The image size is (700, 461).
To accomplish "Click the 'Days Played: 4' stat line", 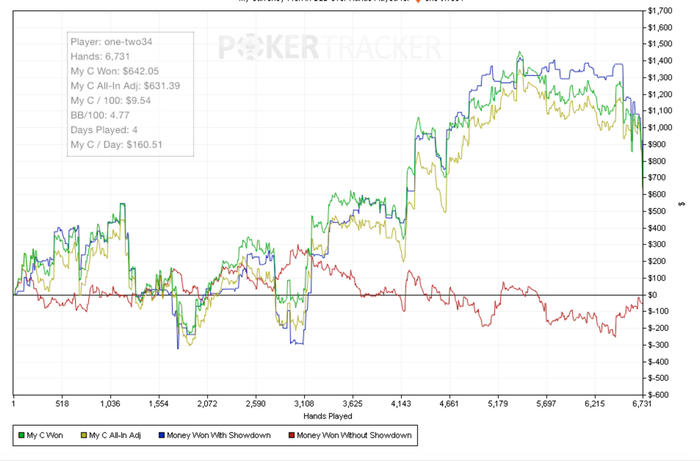I will point(104,130).
